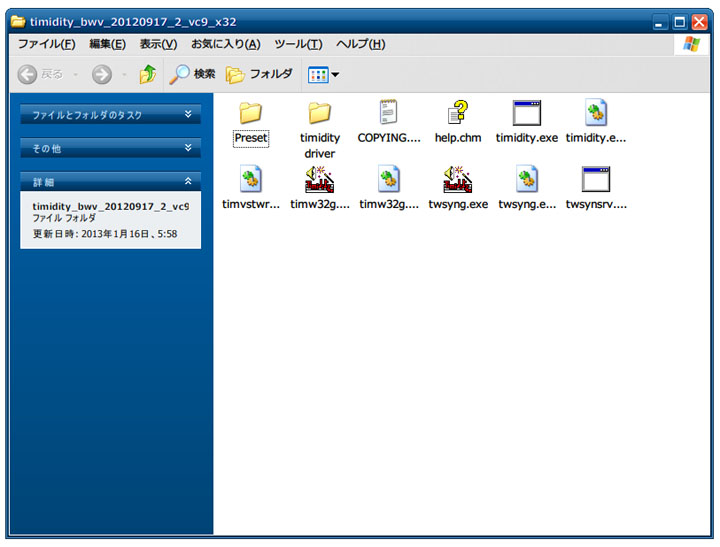Select the timw32g gear document file icon
This screenshot has width=720, height=547.
tap(389, 179)
